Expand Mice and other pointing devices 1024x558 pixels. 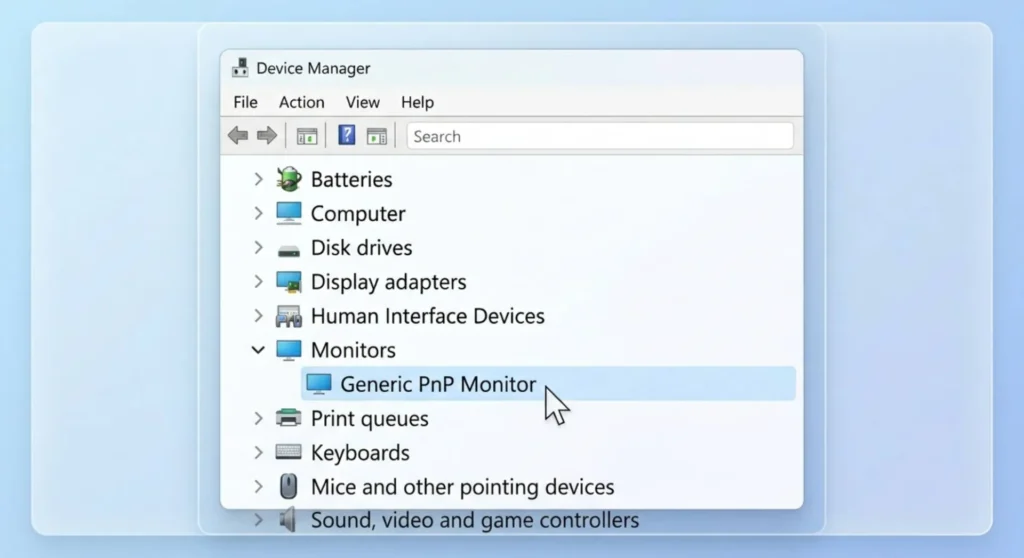pos(259,486)
